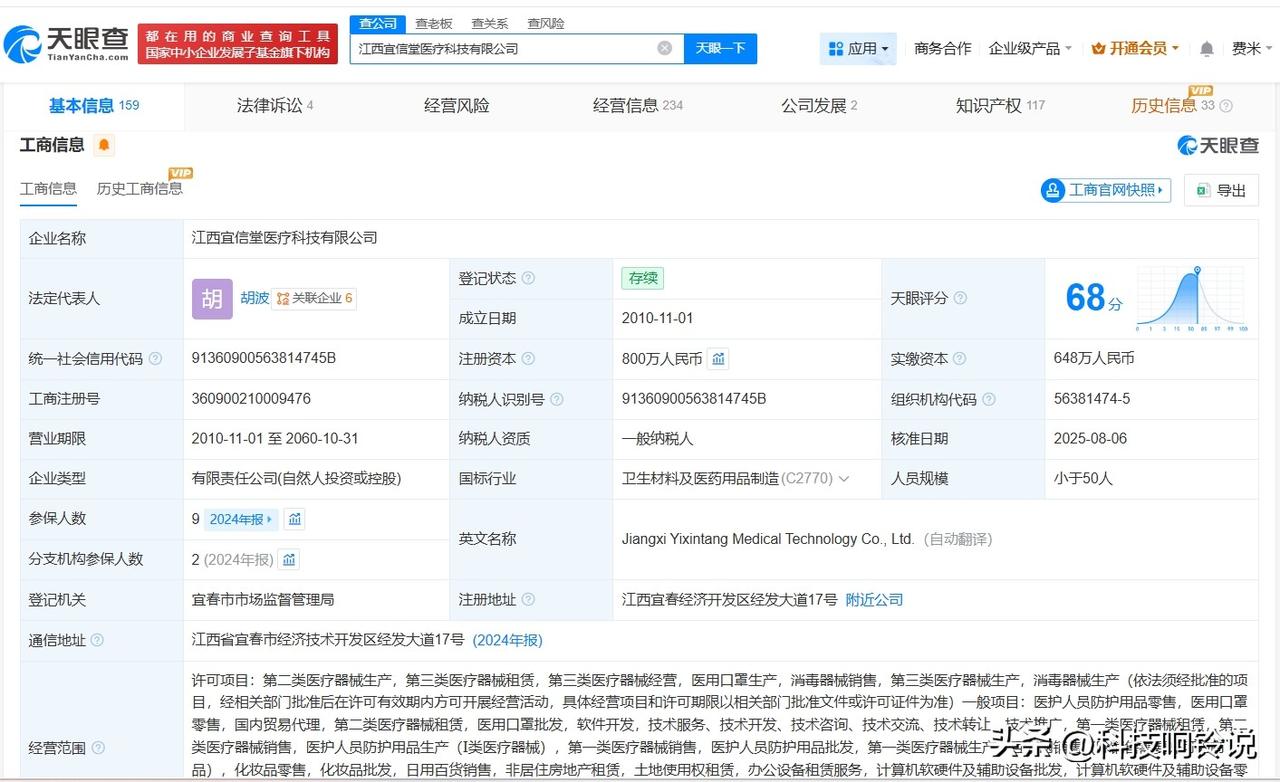The width and height of the screenshot is (1280, 782).
Task: Click the help icon beside 登记状态
Action: tap(528, 279)
